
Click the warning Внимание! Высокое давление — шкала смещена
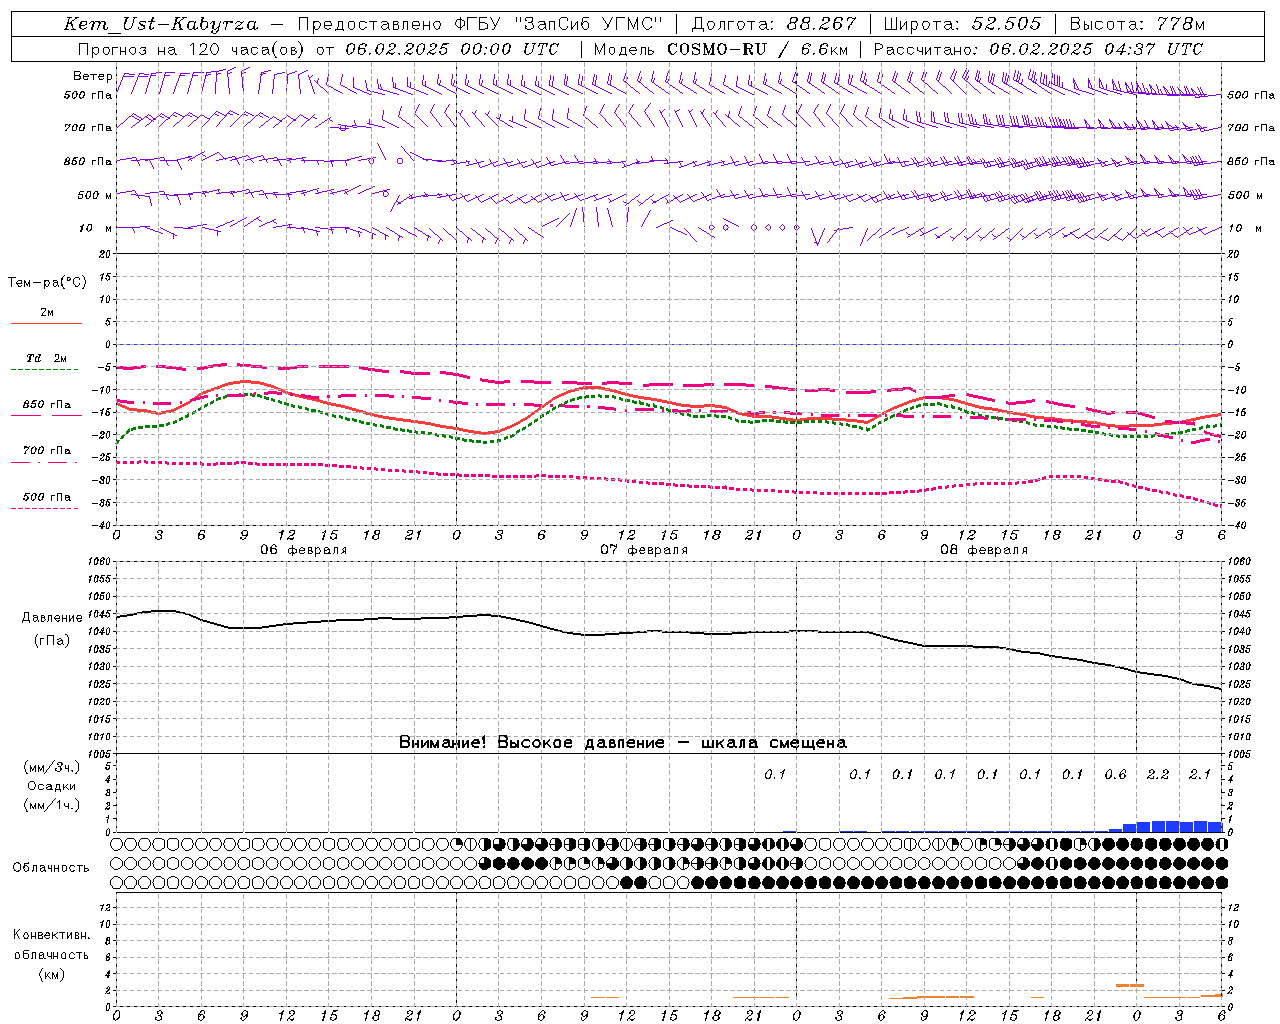623,742
